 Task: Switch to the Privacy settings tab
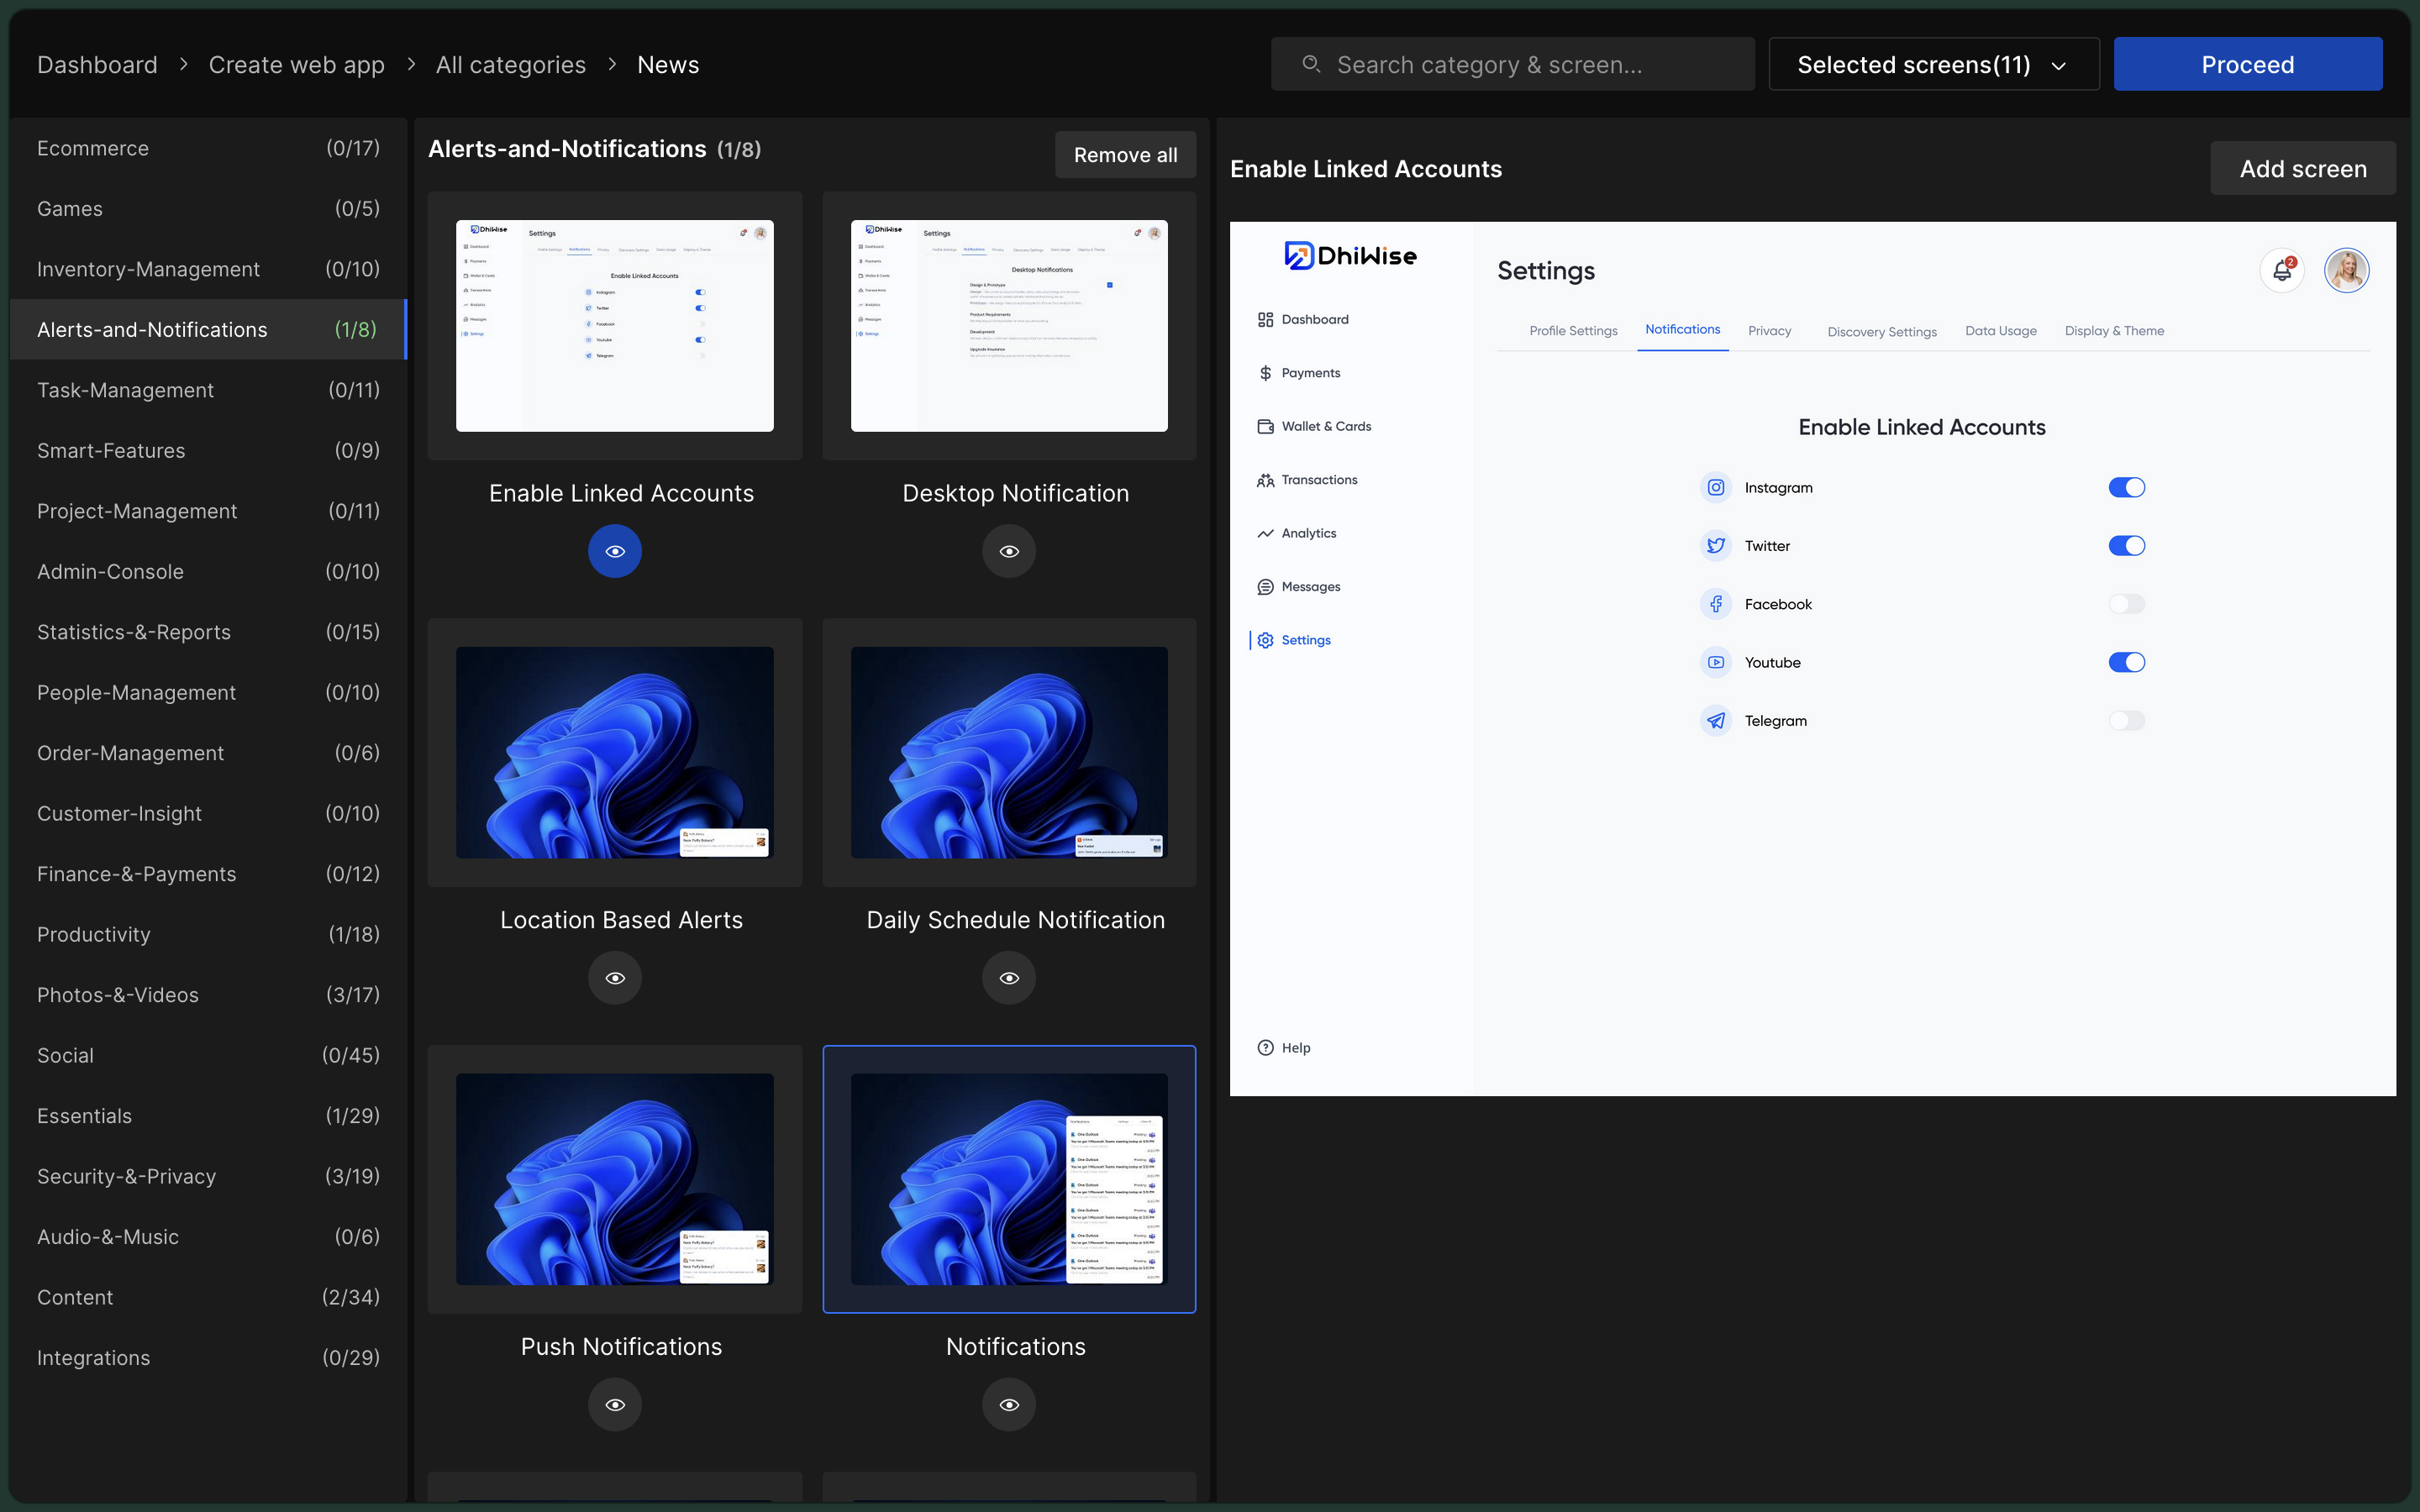1770,331
